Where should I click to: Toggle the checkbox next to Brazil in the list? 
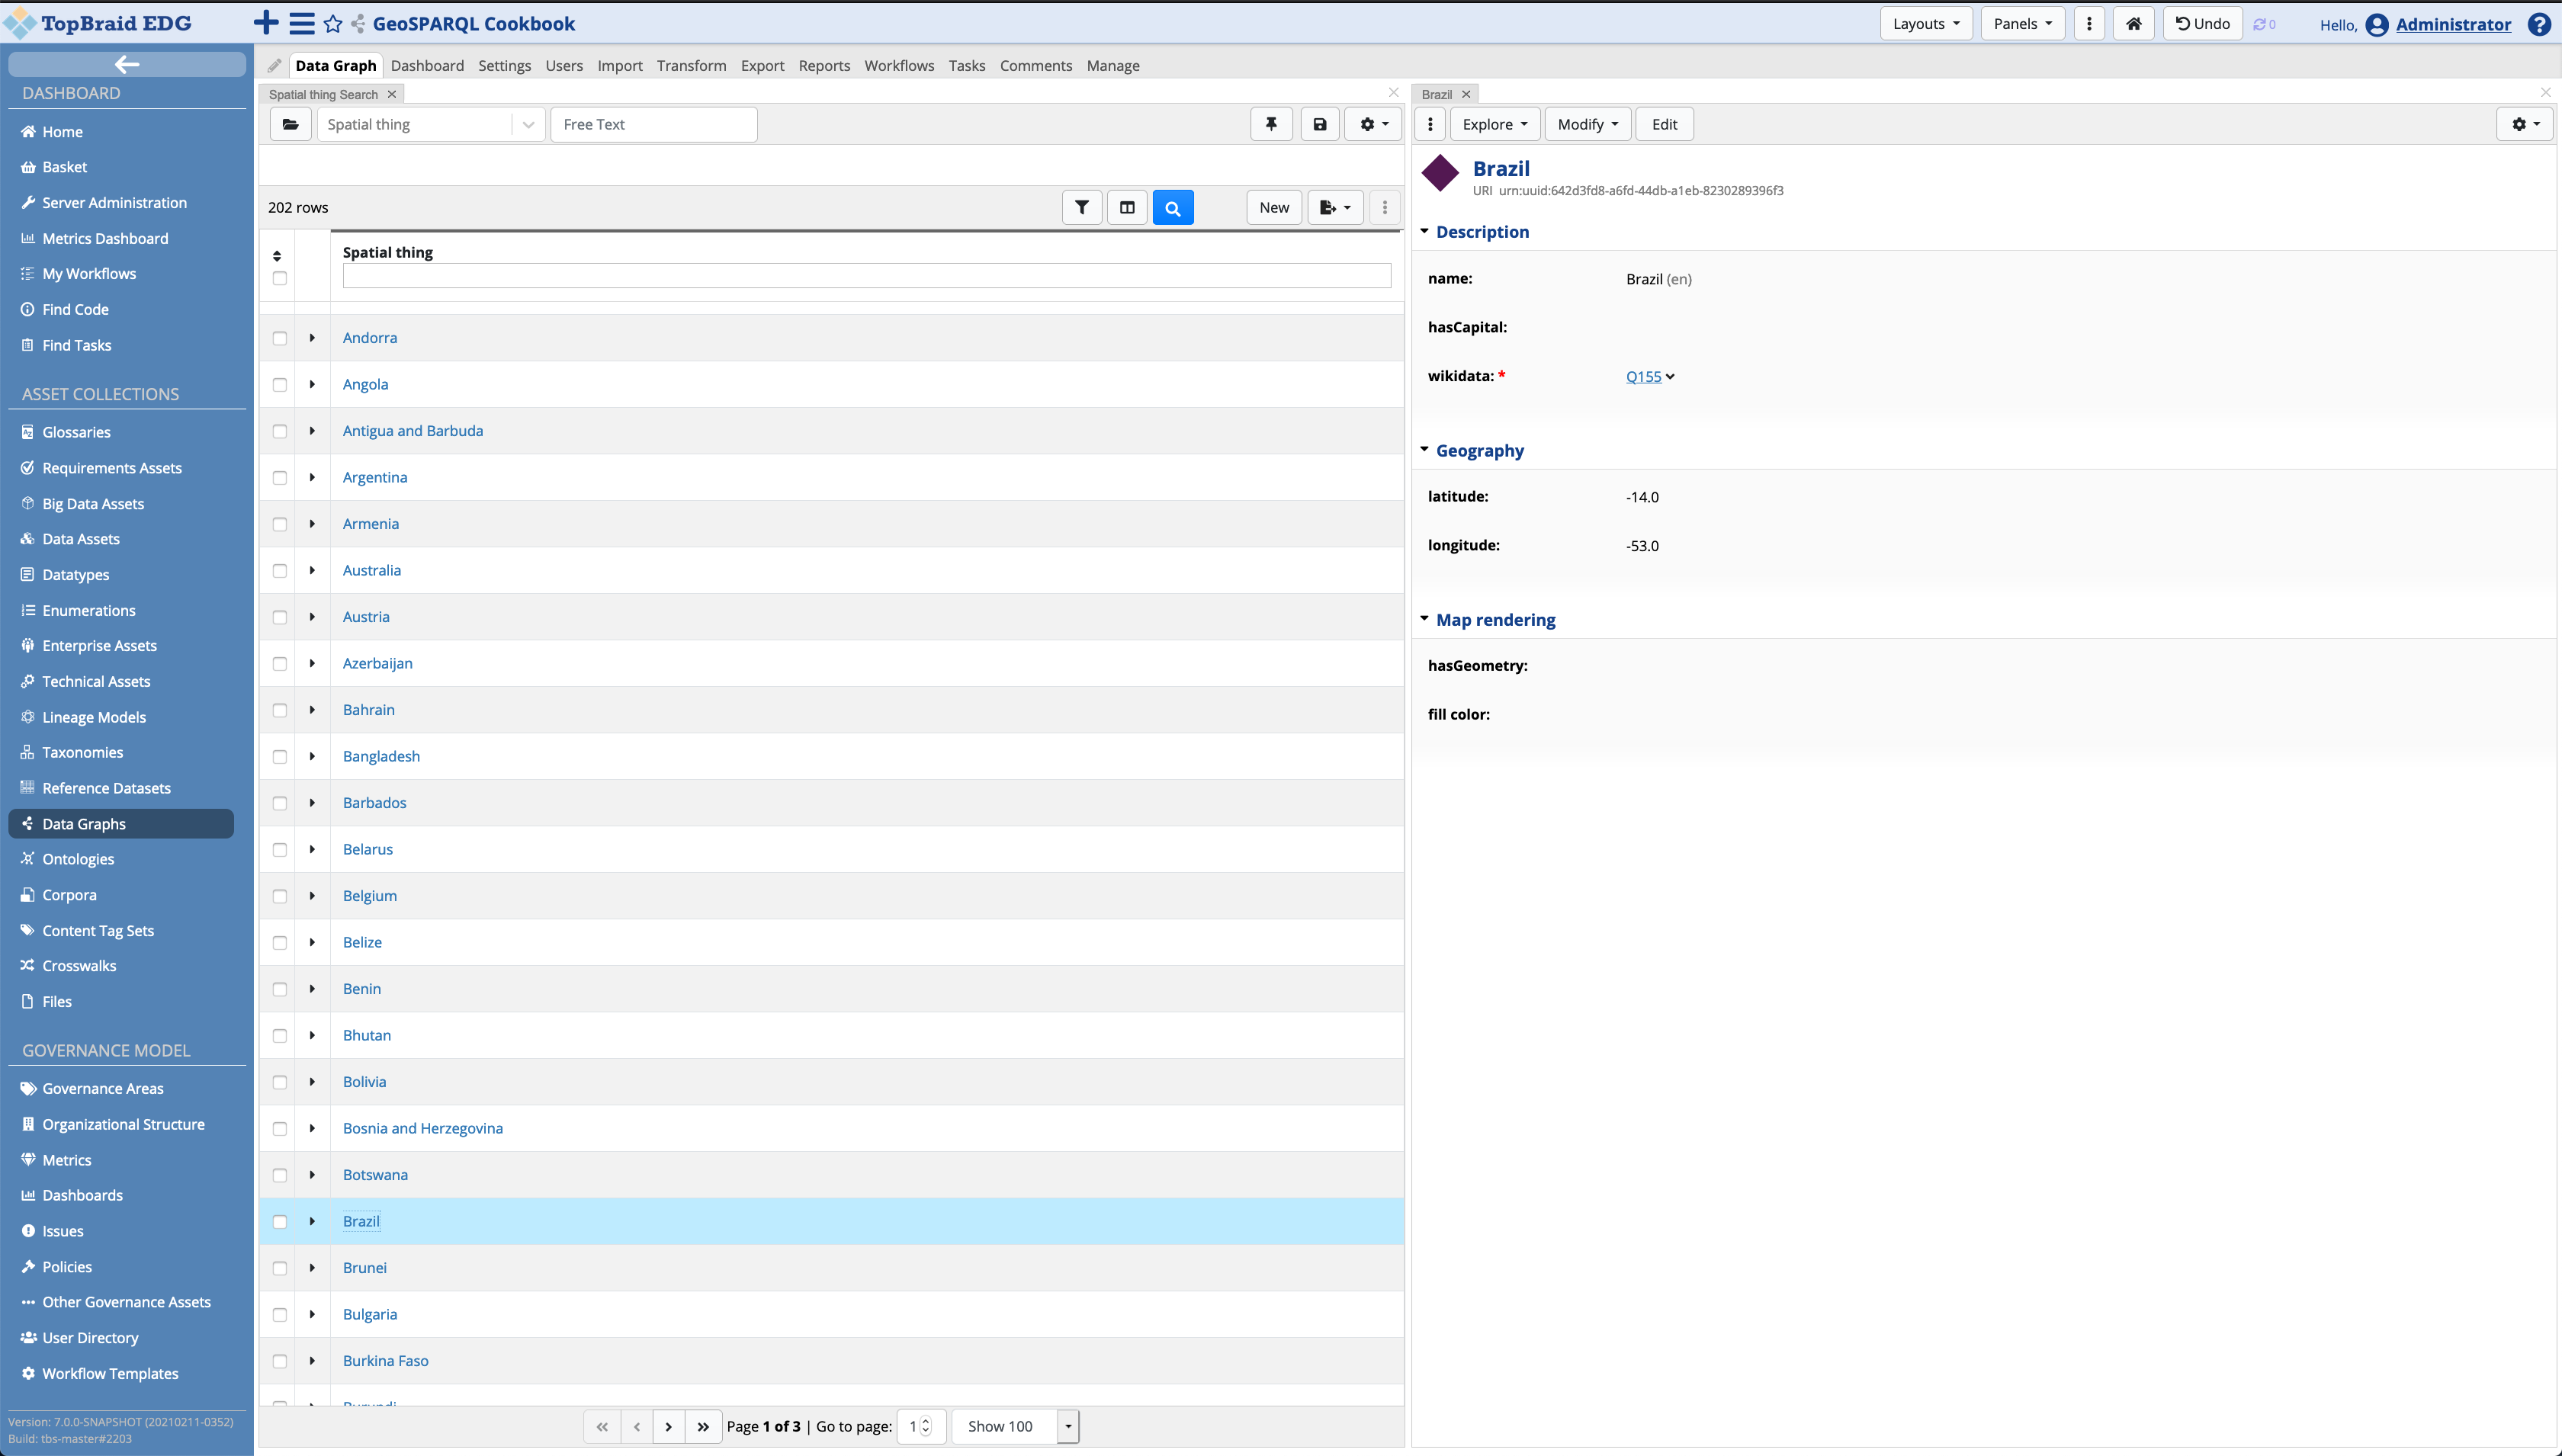280,1220
